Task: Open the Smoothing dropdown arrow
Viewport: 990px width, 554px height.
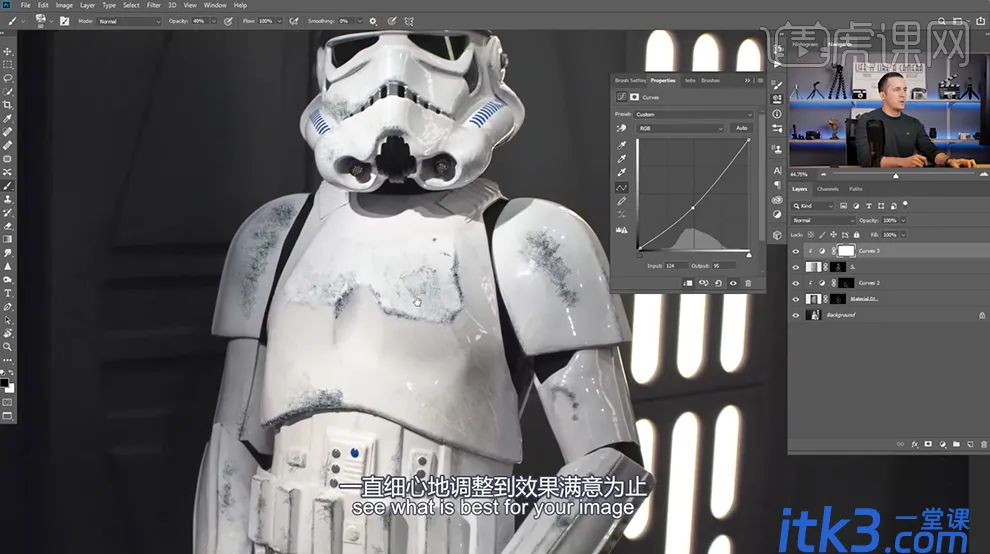Action: (359, 21)
